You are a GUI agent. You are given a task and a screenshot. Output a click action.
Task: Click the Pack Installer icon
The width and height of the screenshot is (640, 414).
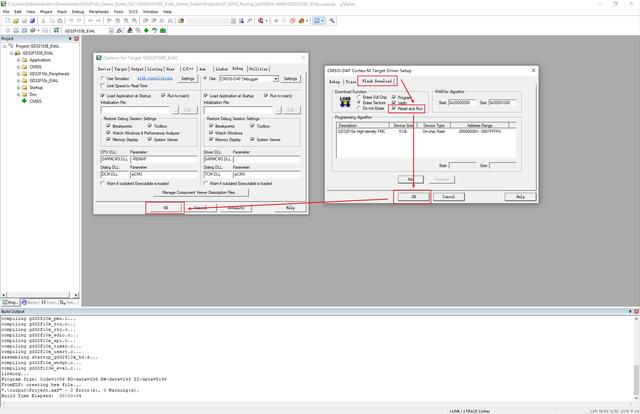pyautogui.click(x=163, y=30)
